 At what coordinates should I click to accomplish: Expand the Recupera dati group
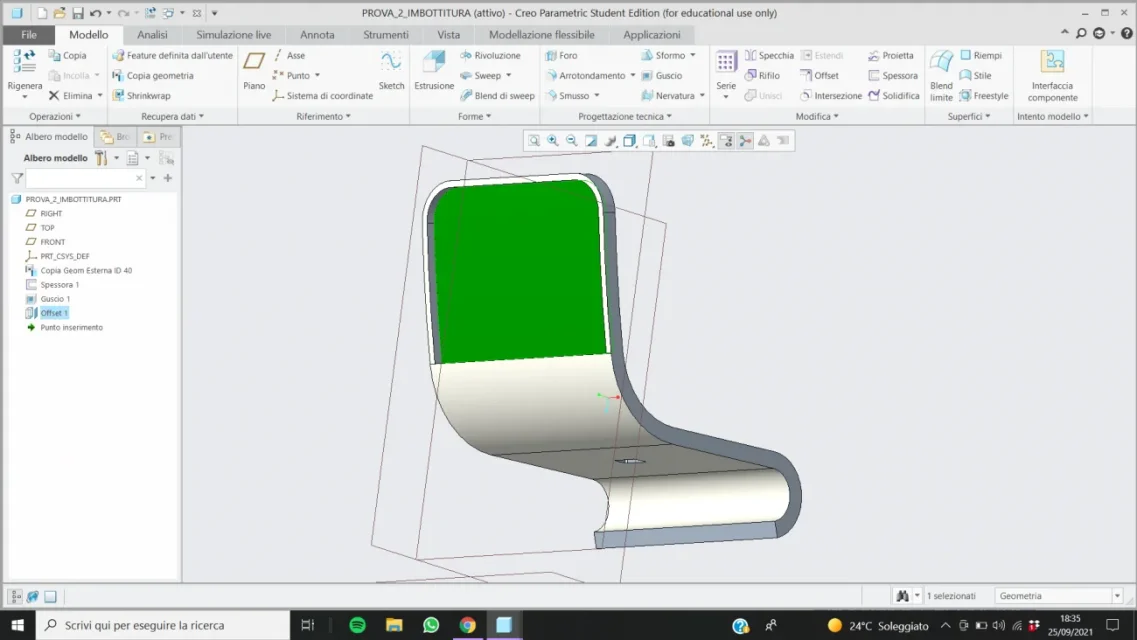coord(173,116)
